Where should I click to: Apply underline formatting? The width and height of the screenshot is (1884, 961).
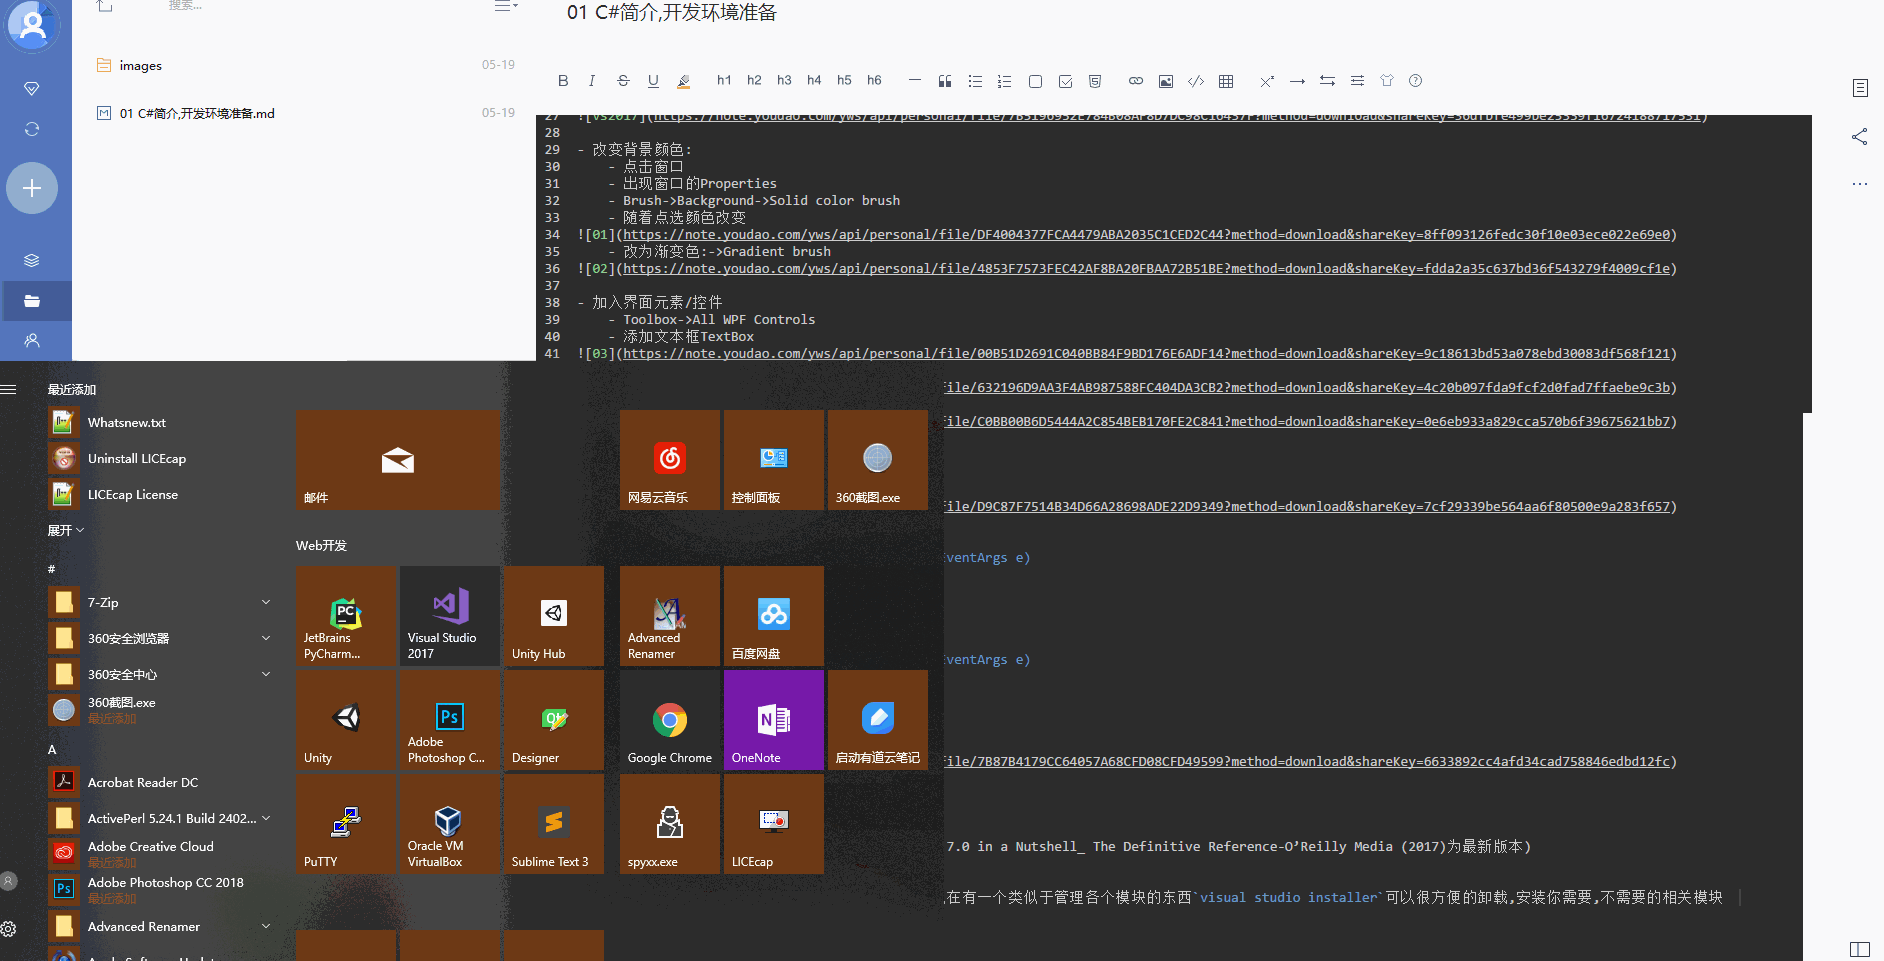click(653, 81)
